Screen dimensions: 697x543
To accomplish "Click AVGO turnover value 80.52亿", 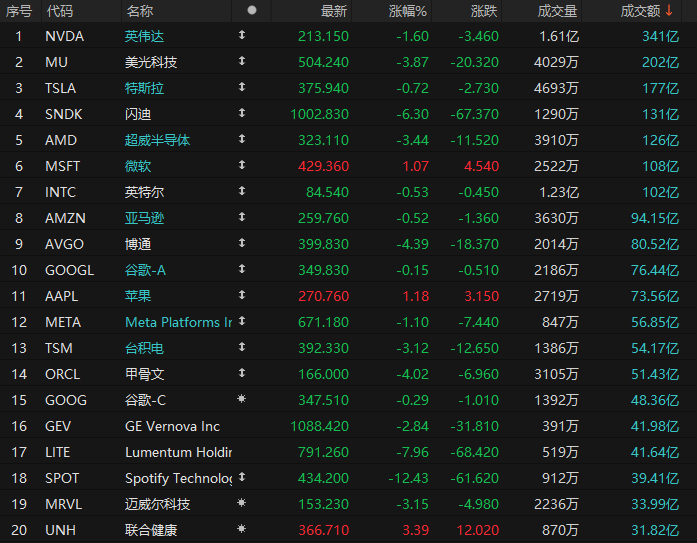I will [655, 244].
